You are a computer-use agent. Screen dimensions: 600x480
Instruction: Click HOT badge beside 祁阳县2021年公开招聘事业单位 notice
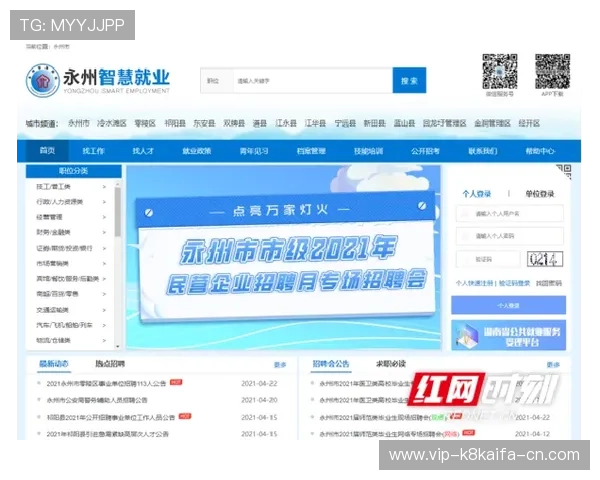pyautogui.click(x=185, y=416)
